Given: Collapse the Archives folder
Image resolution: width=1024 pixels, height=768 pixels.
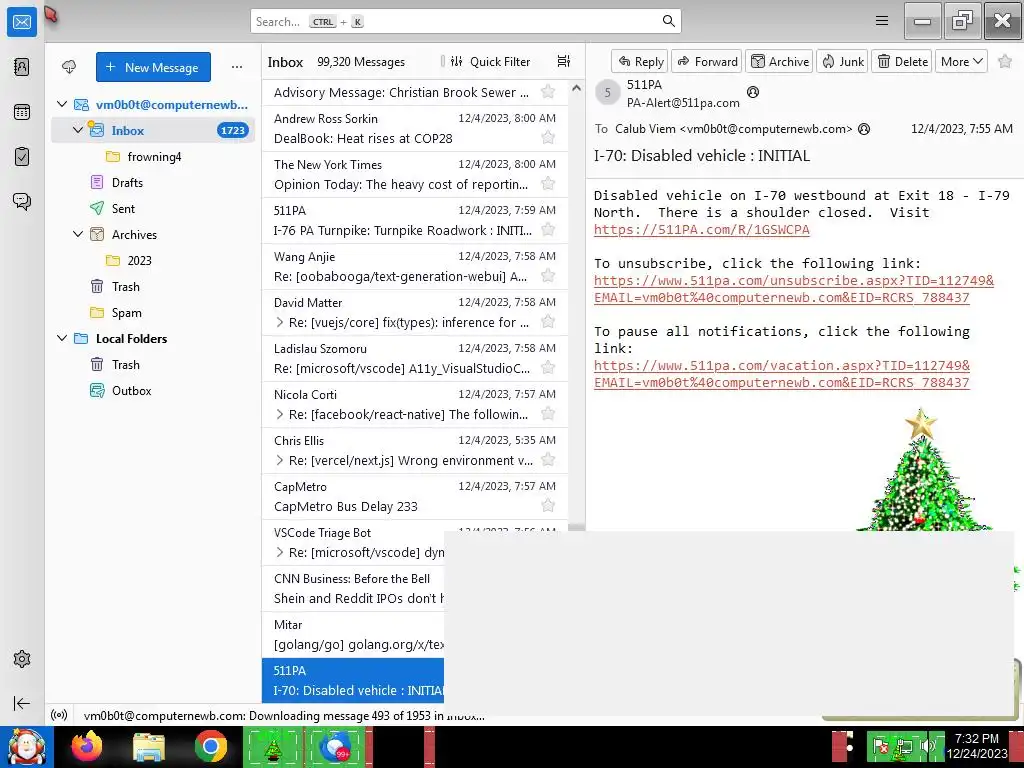Looking at the screenshot, I should (78, 234).
